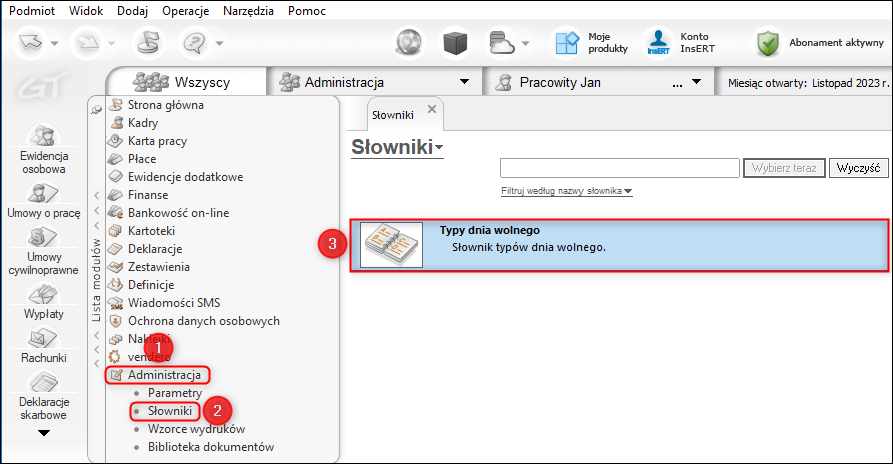
Task: Open Wypłaty in the sidebar
Action: point(44,301)
